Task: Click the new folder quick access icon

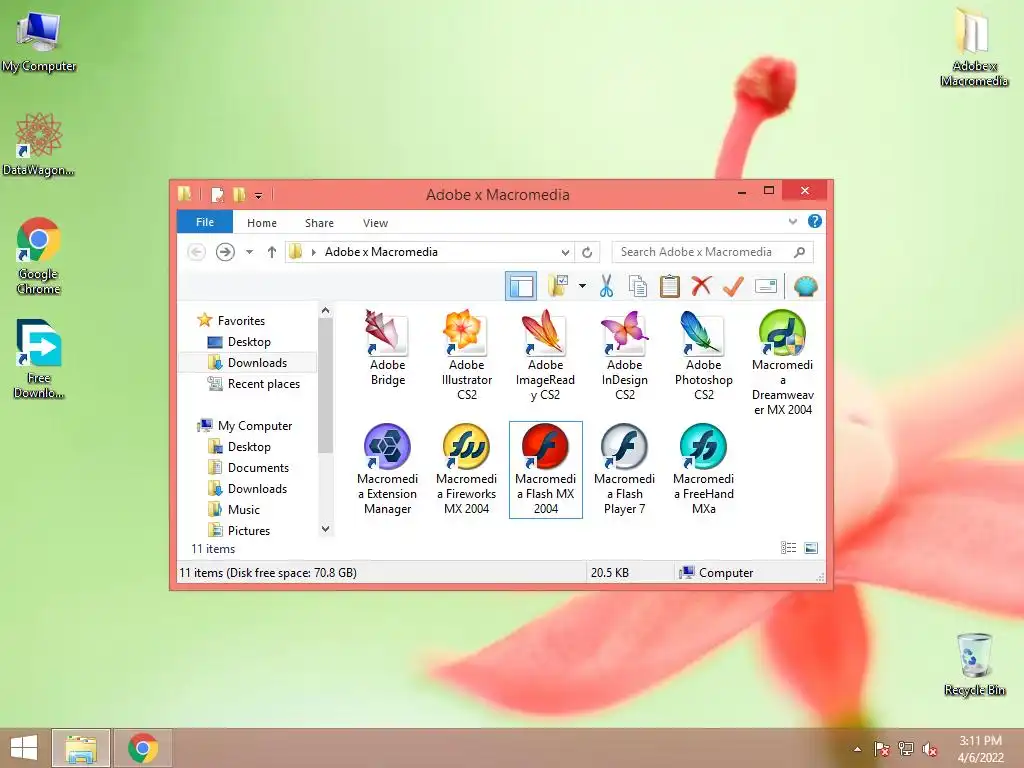Action: 240,195
